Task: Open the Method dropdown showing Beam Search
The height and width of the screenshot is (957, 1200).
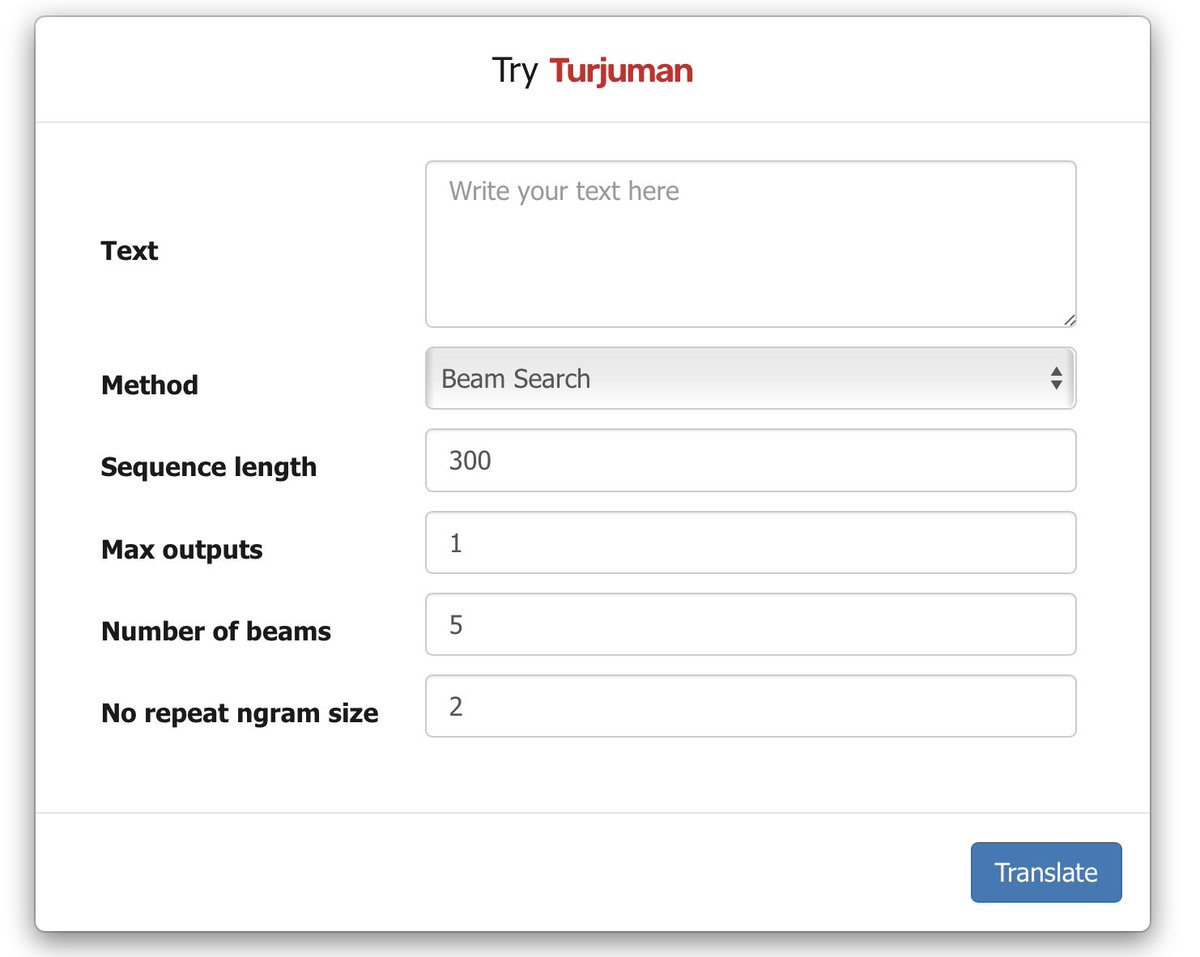Action: (751, 378)
